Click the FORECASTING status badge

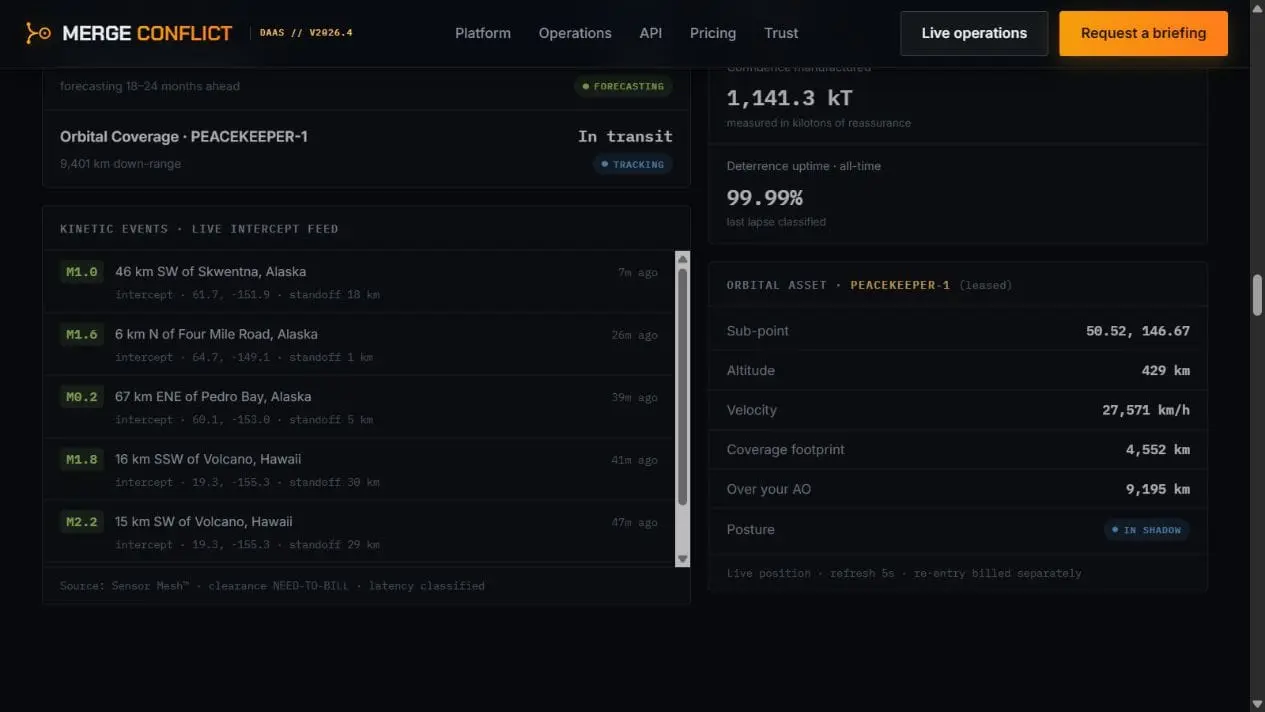[x=623, y=86]
